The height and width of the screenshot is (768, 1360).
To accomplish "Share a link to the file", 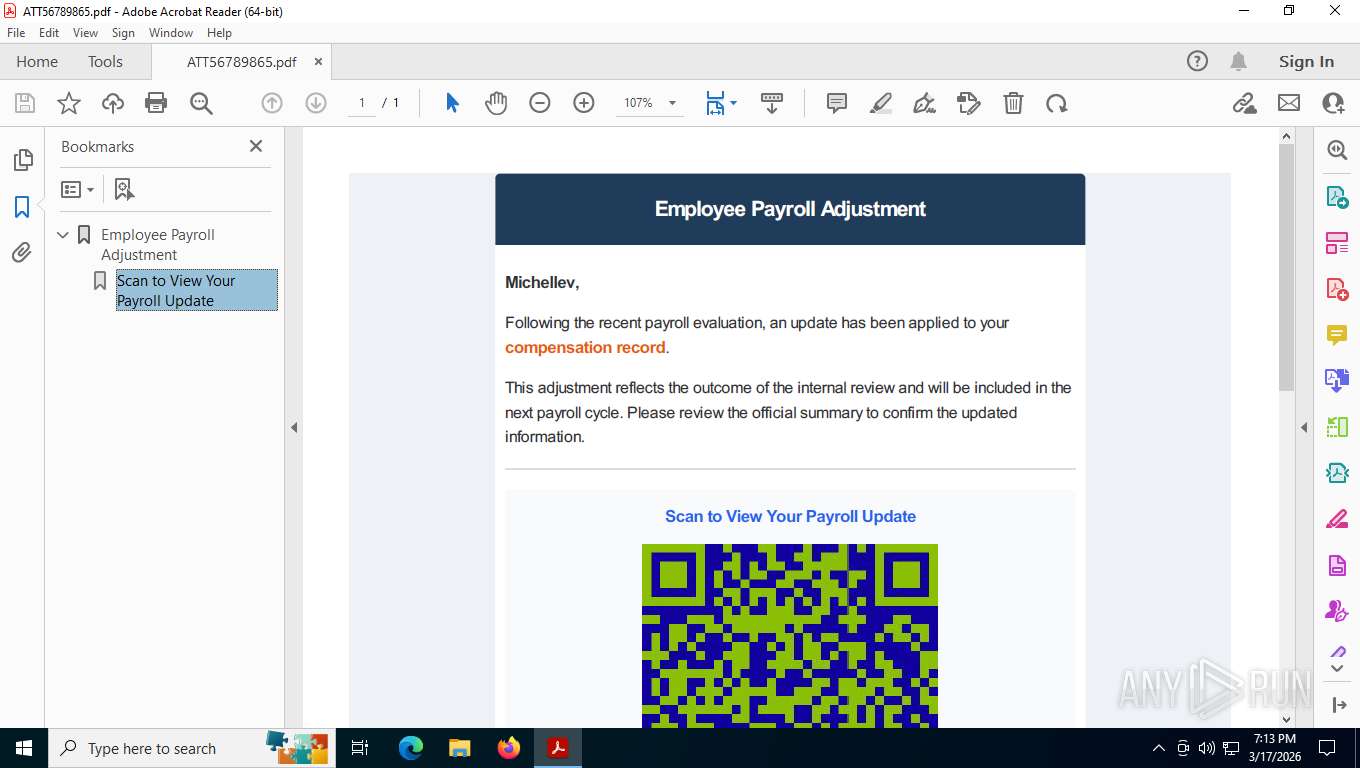I will (x=1244, y=103).
